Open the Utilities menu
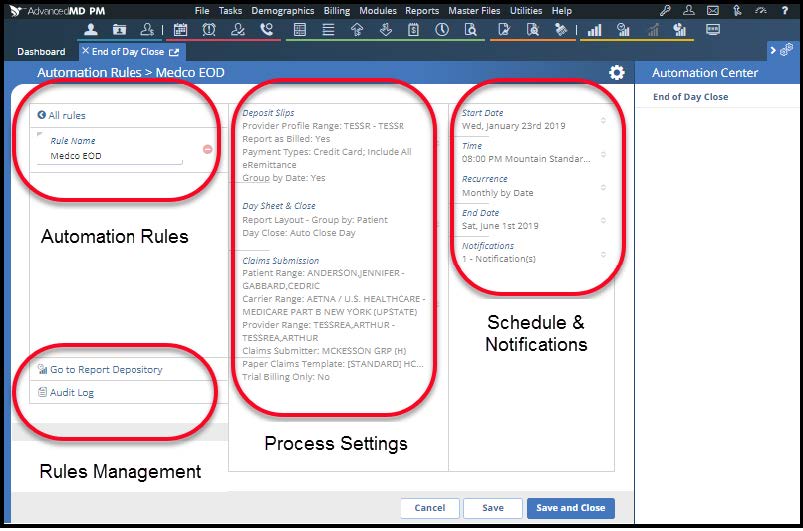 tap(526, 11)
